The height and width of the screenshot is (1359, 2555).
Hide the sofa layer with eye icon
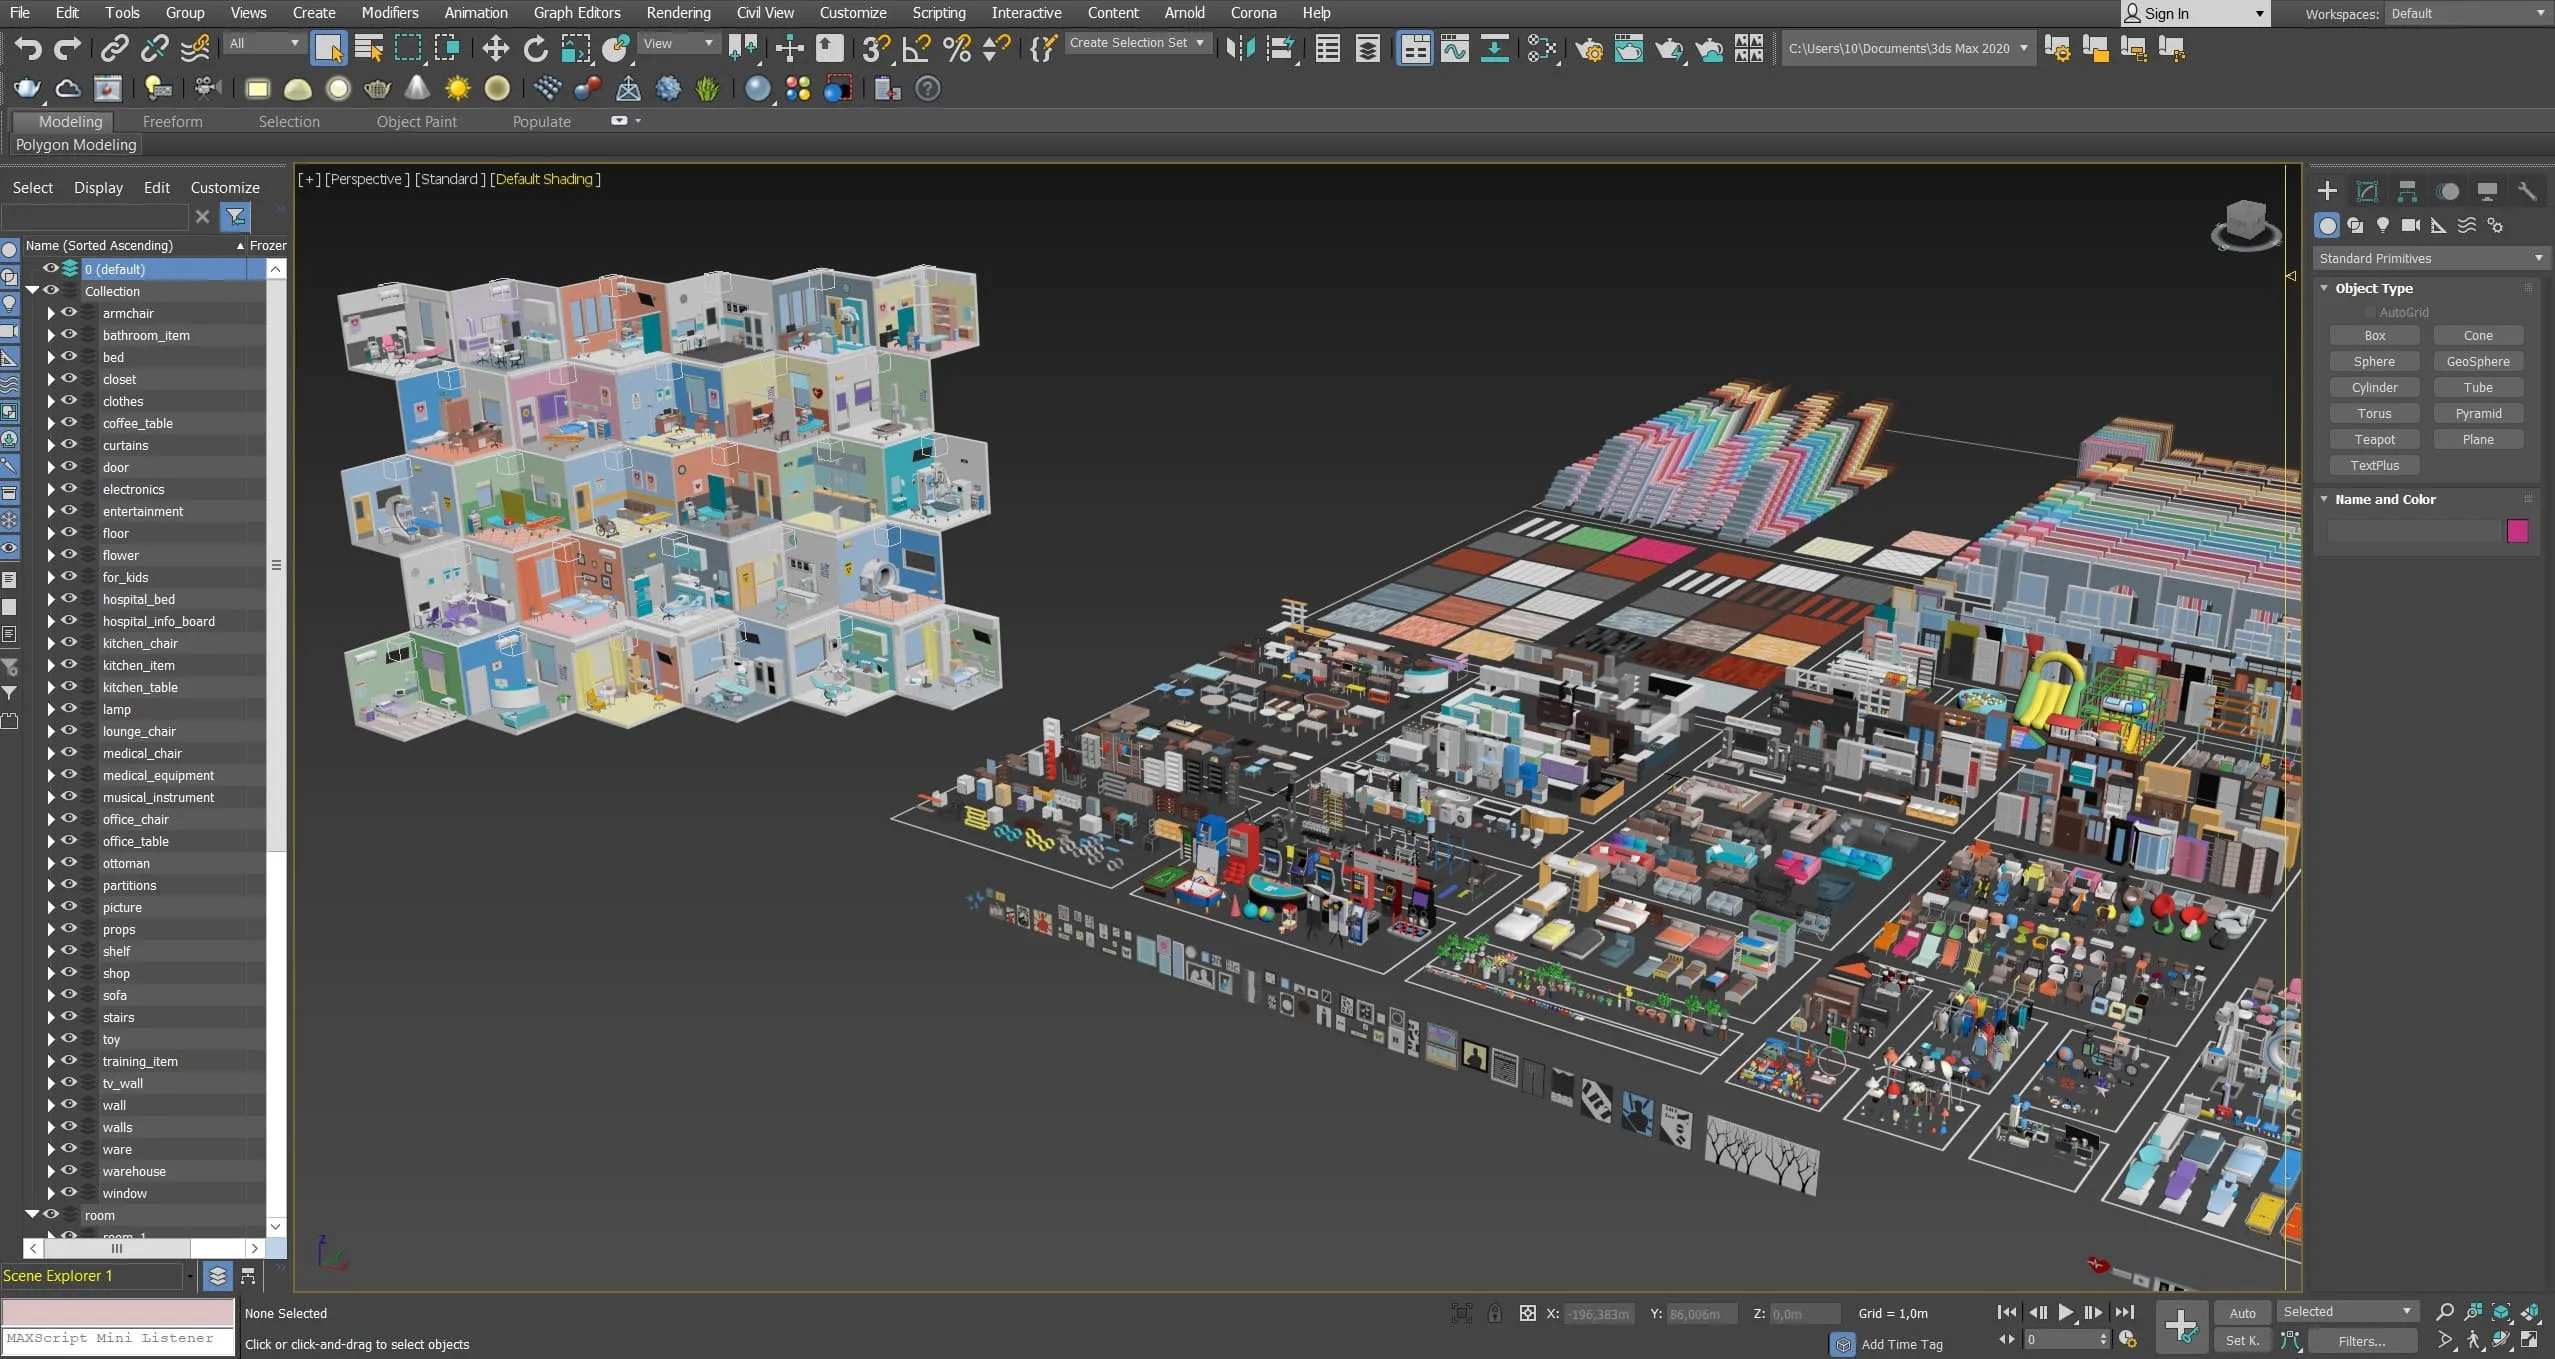click(69, 994)
